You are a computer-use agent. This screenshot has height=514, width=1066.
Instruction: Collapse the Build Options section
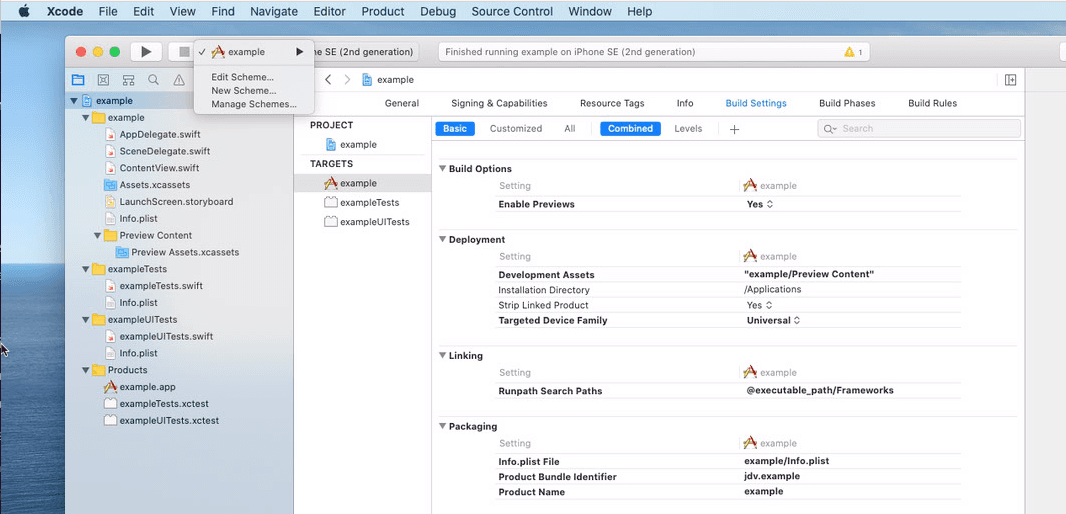pyautogui.click(x=442, y=169)
